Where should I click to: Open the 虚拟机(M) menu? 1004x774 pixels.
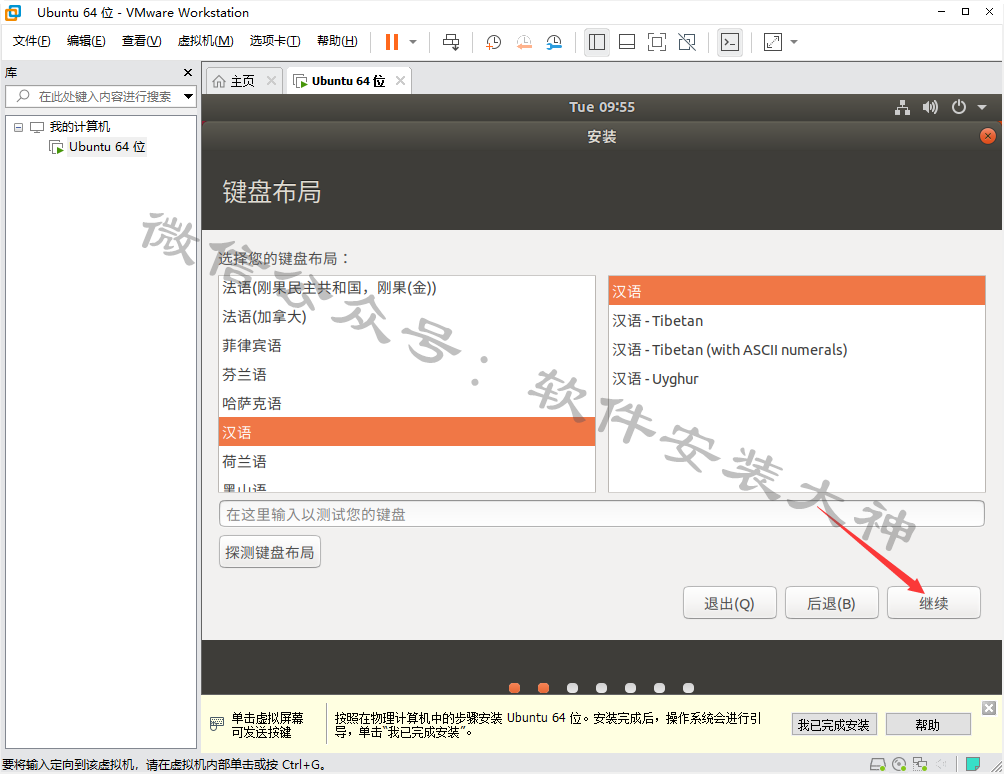tap(205, 41)
